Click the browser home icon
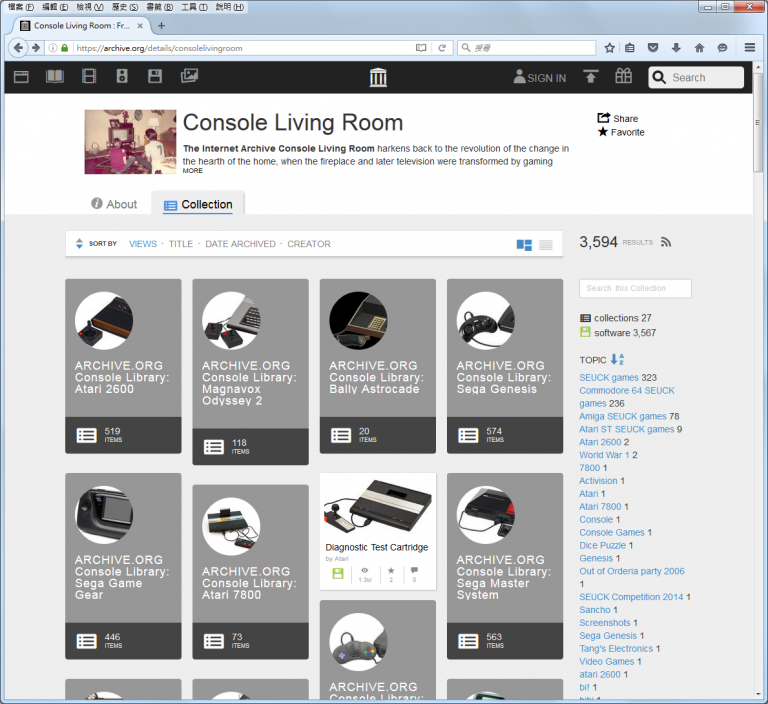 699,48
